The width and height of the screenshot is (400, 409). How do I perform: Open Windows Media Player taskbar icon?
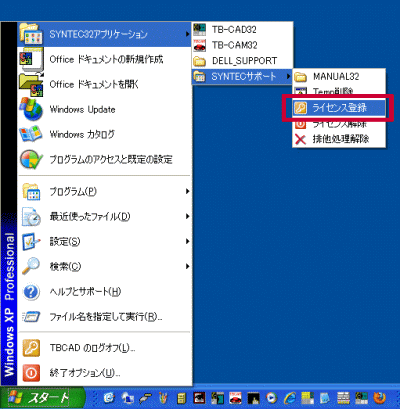pos(272,398)
